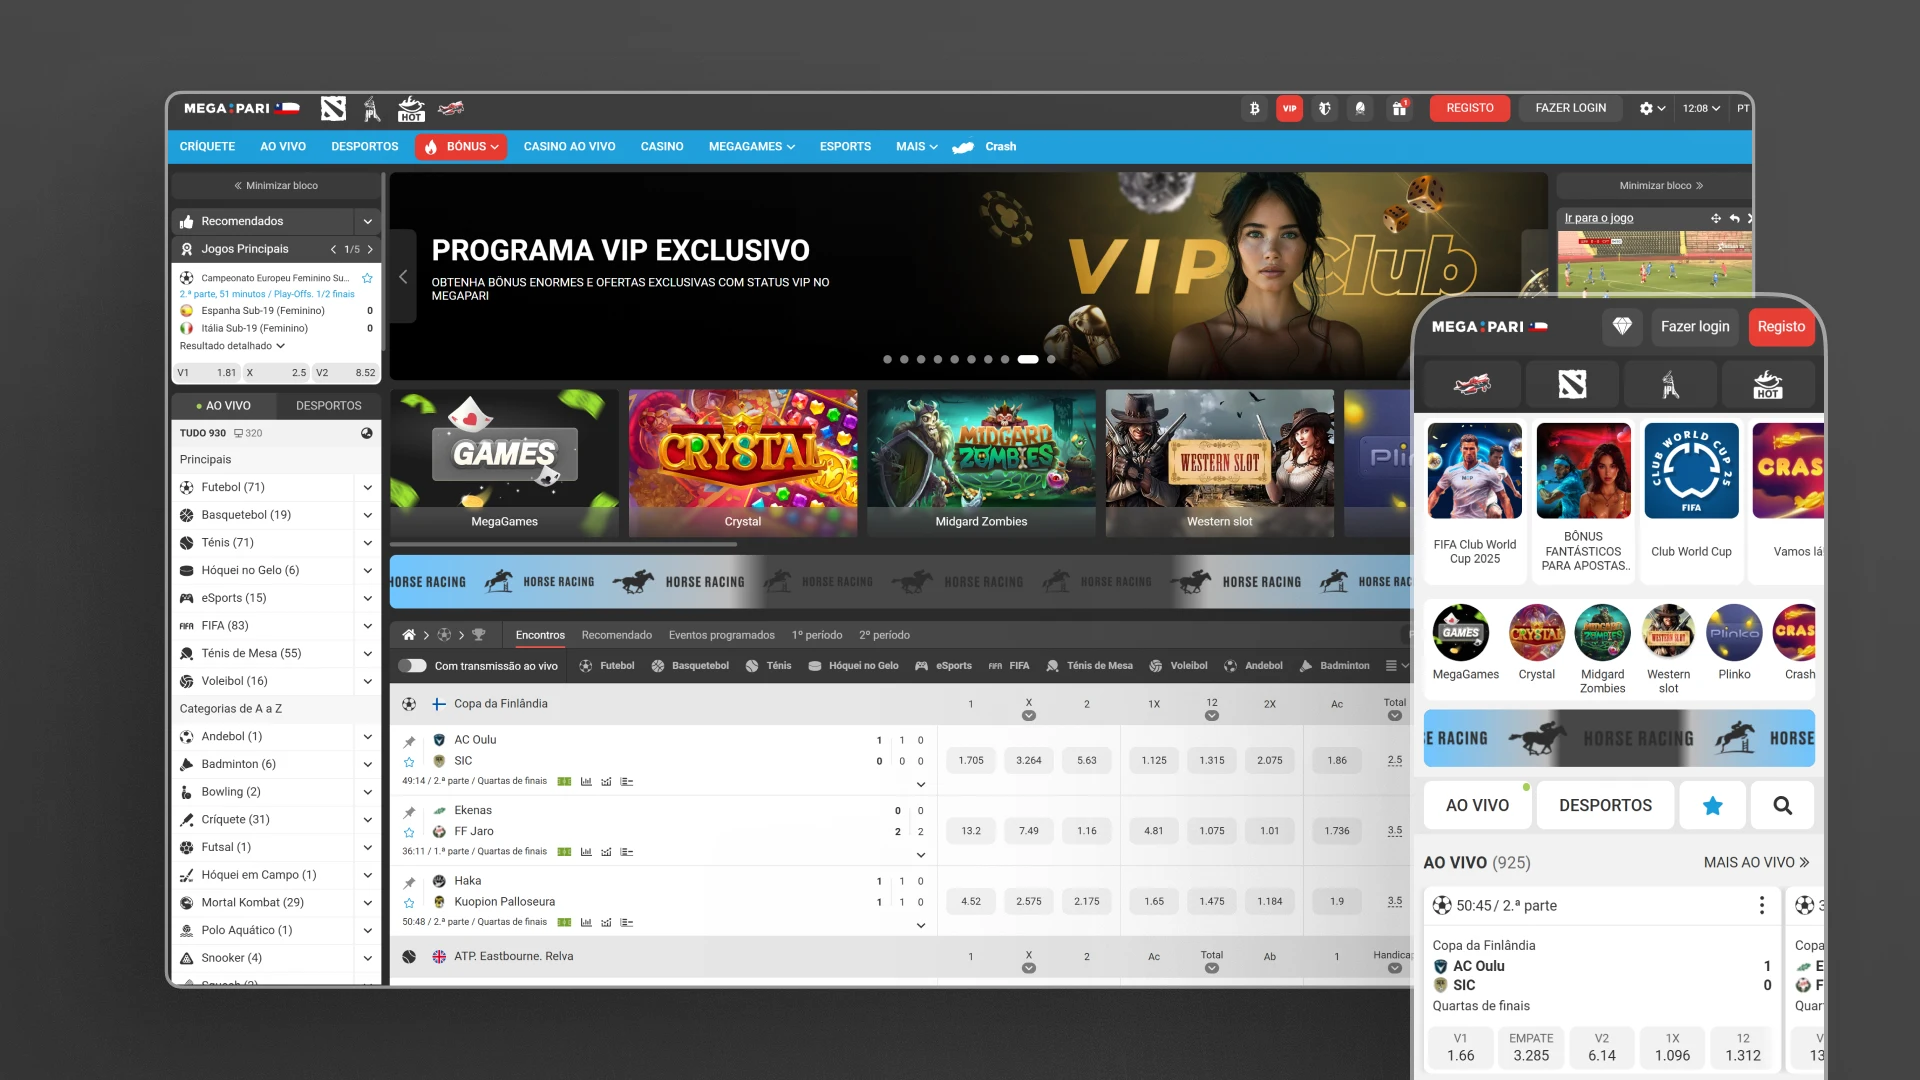Viewport: 1920px width, 1080px height.
Task: Open the Crystal game thumbnail
Action: [x=742, y=463]
